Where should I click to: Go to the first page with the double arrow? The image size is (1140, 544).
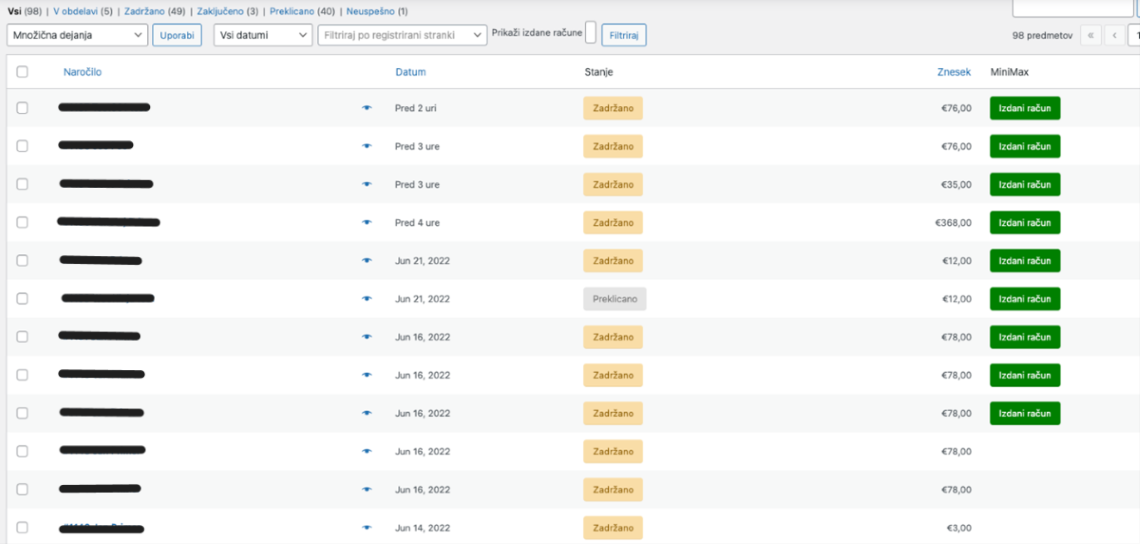1090,35
